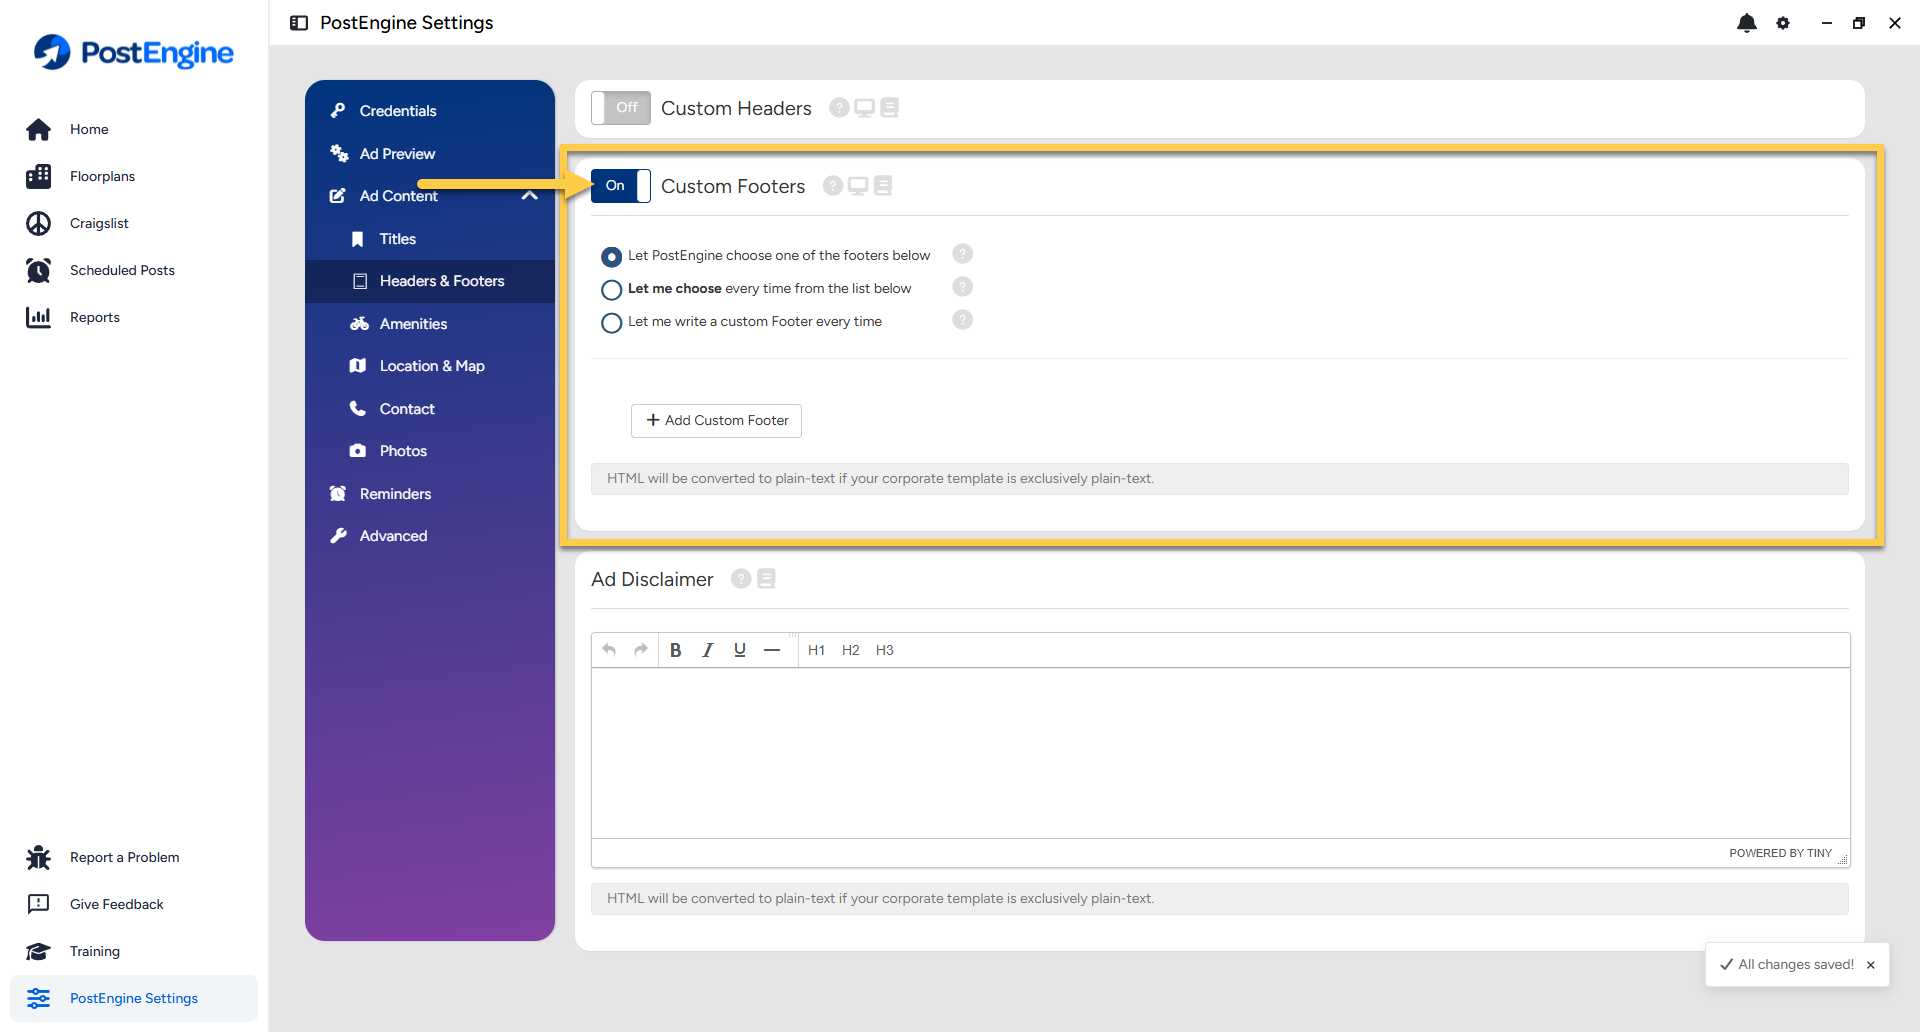
Task: Show help for 'Let me choose' option
Action: tap(962, 287)
